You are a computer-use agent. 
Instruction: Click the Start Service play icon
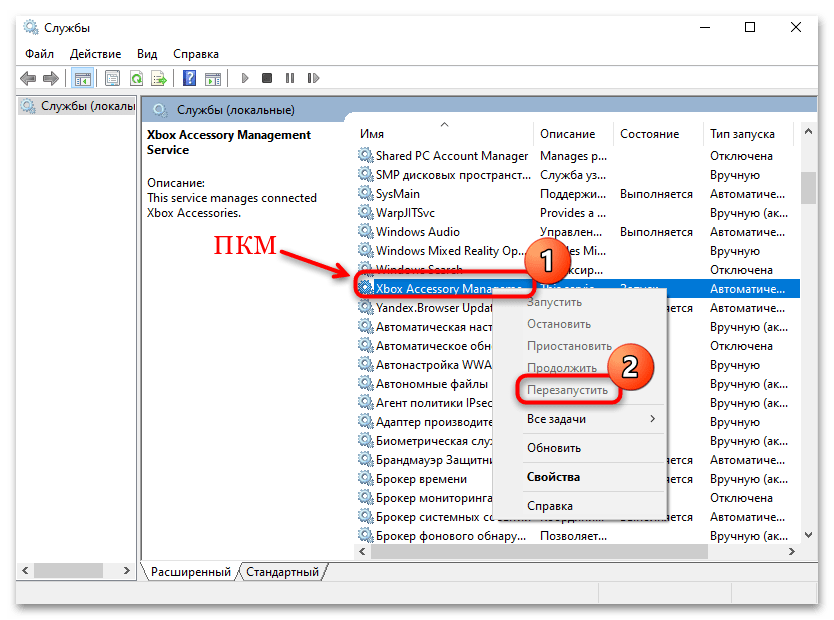pyautogui.click(x=245, y=79)
